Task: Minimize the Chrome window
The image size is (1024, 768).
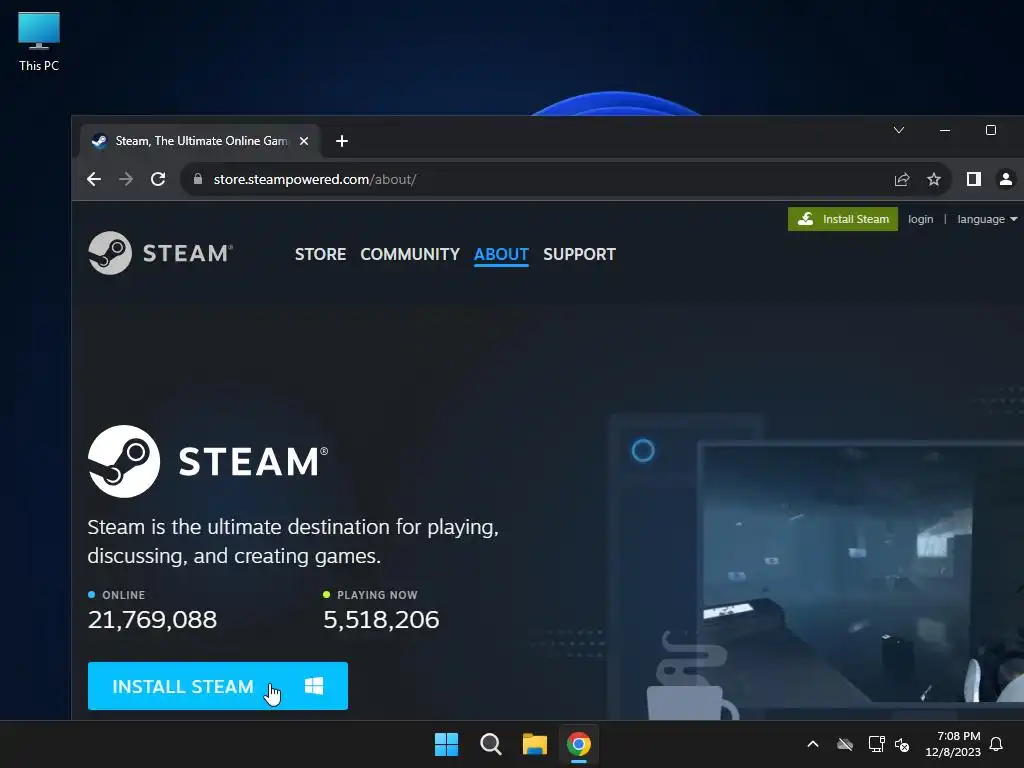Action: click(x=944, y=130)
